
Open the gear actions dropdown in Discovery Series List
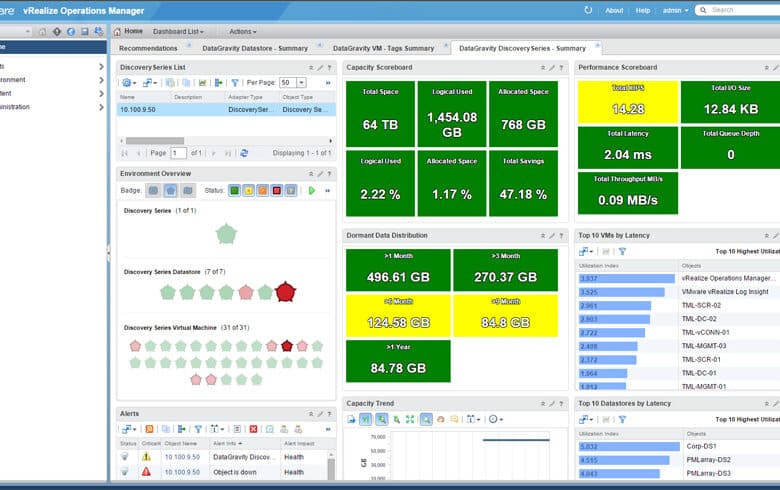tap(129, 83)
